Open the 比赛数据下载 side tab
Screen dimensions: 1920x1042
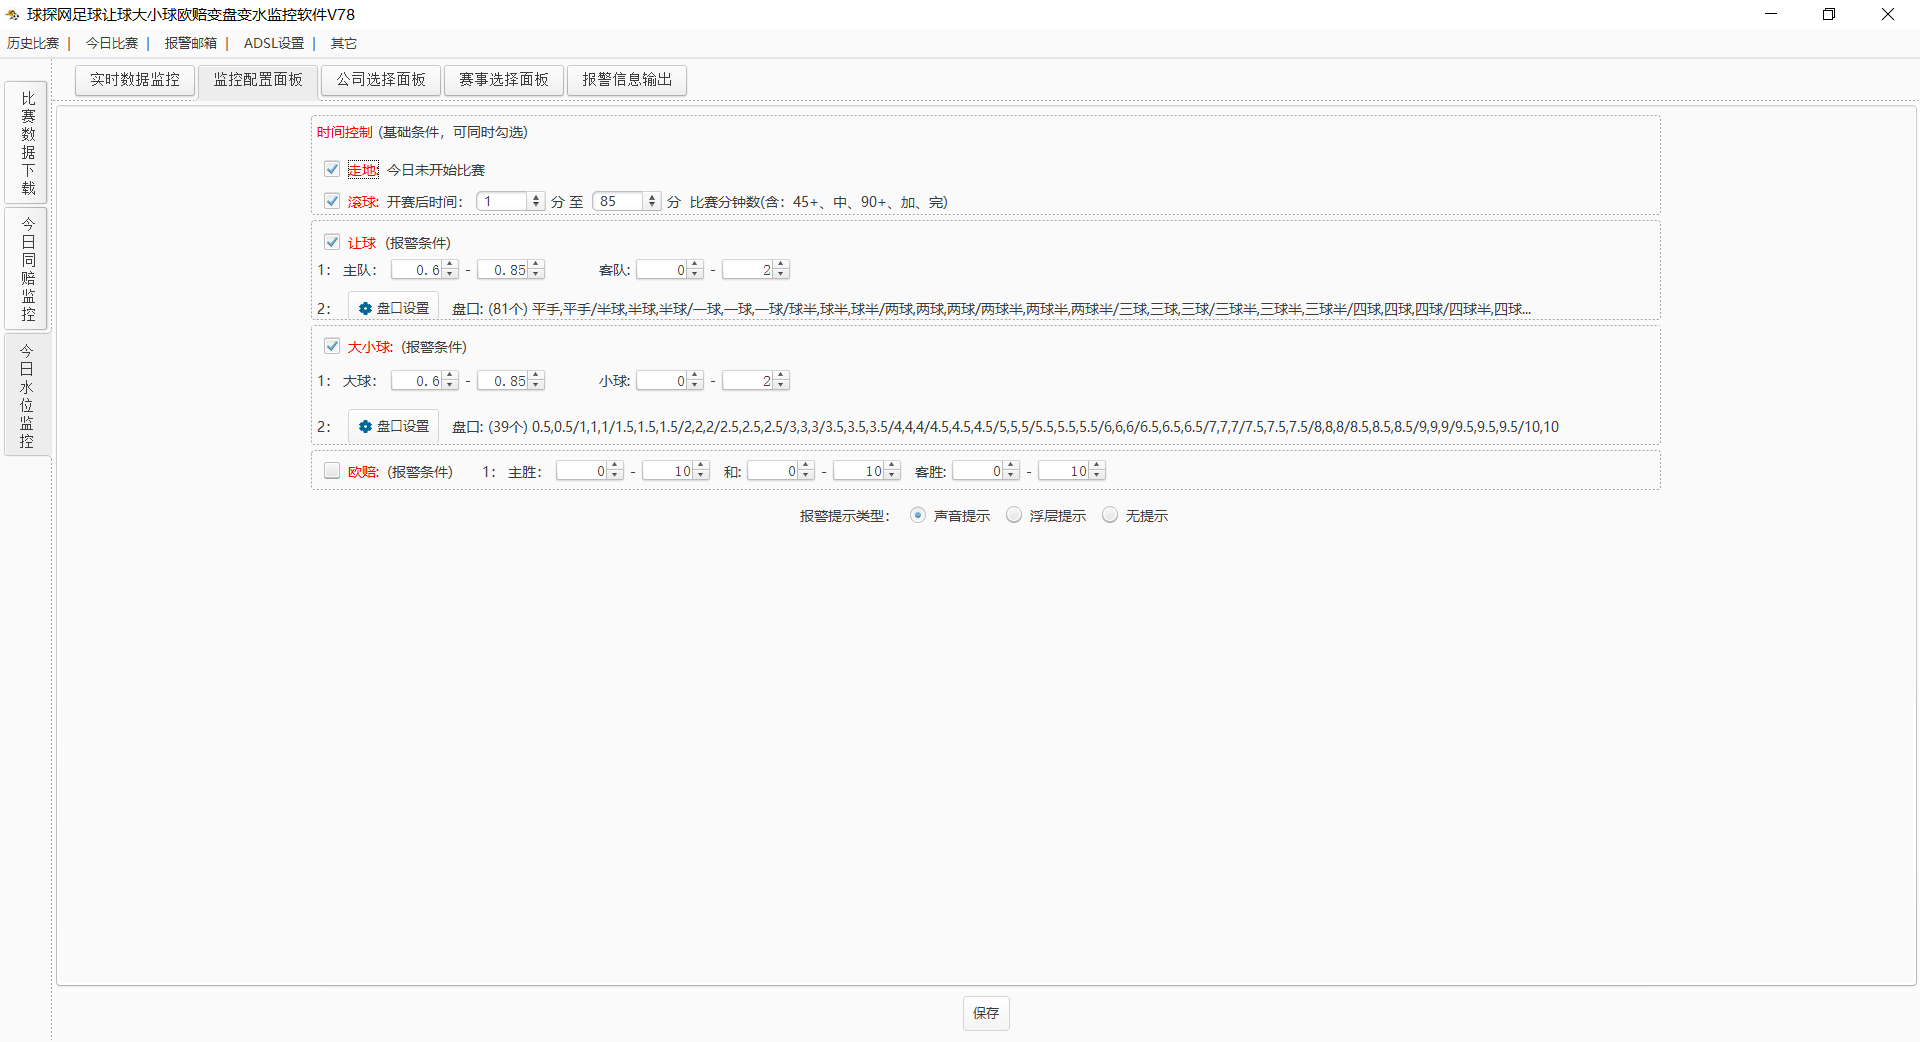click(27, 143)
